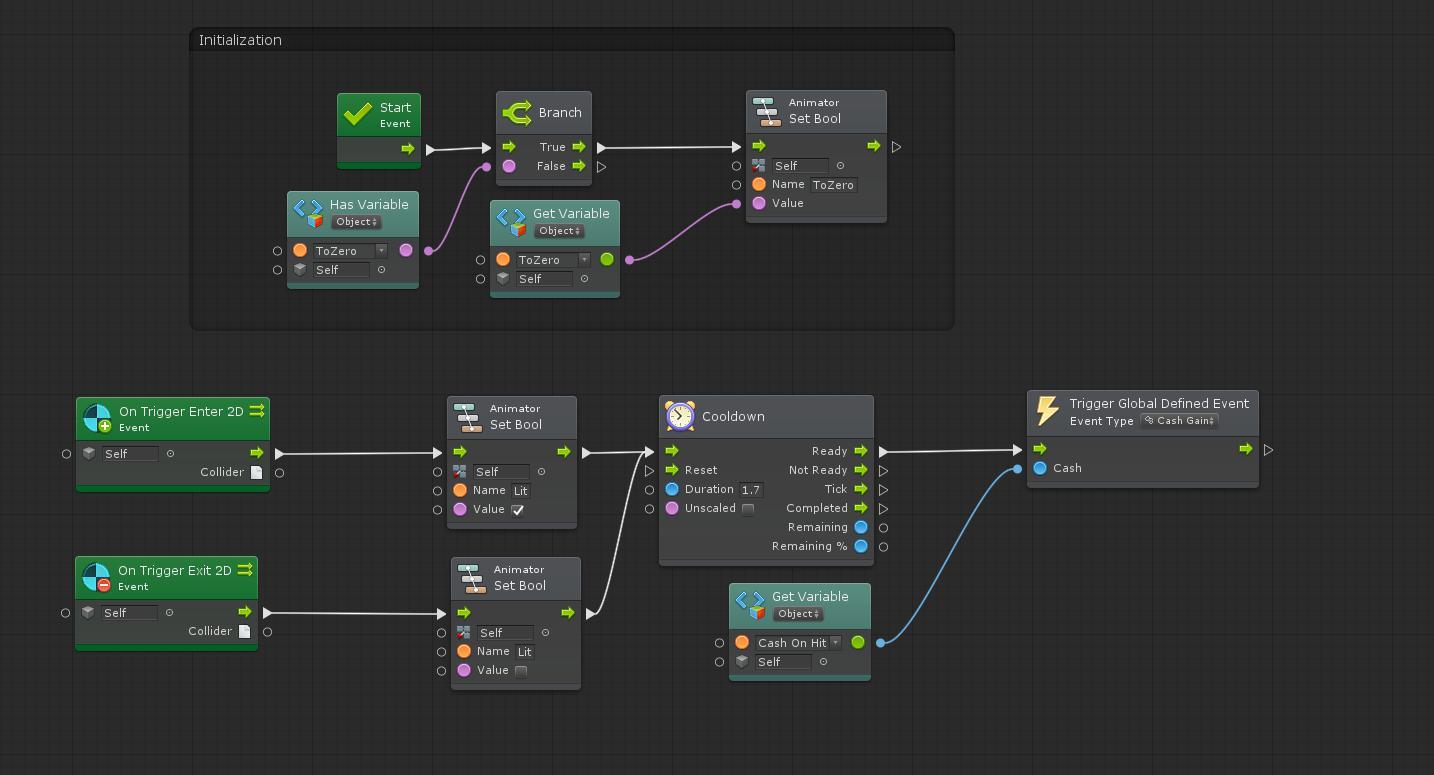
Task: Click the Animator icon in Initialization Set Bool
Action: click(765, 110)
